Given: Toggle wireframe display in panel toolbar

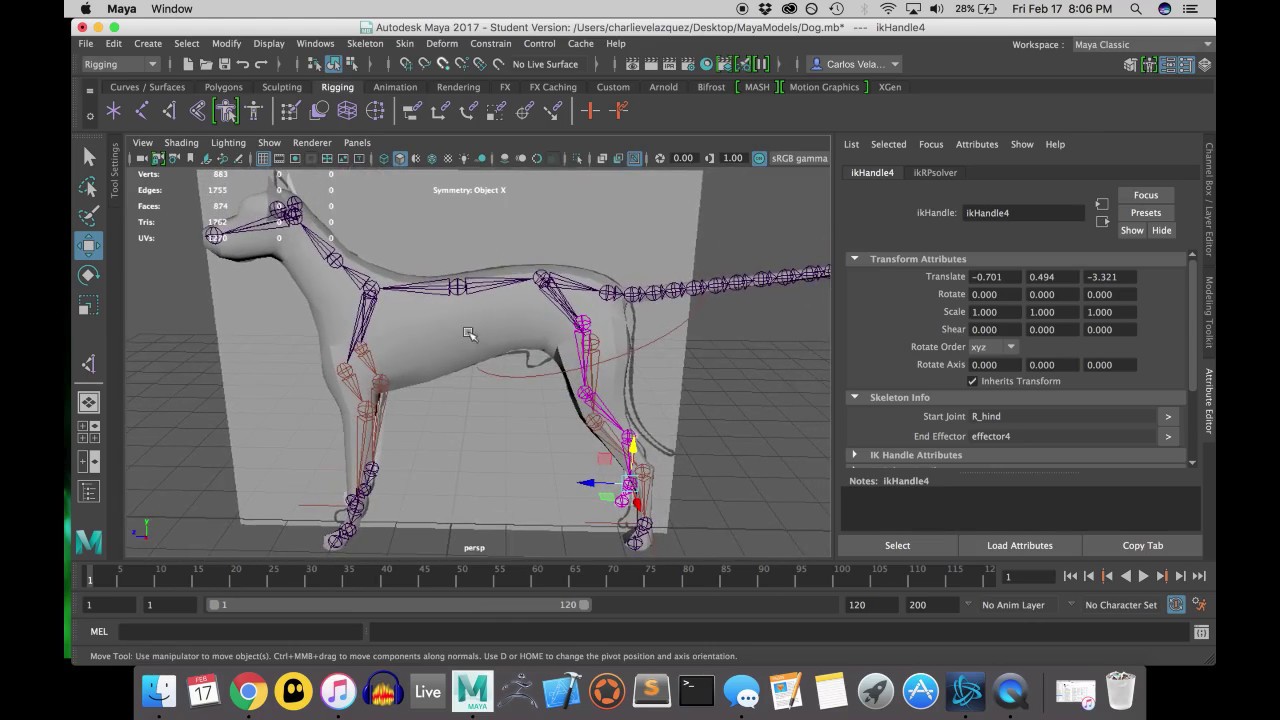Looking at the screenshot, I should tap(383, 158).
